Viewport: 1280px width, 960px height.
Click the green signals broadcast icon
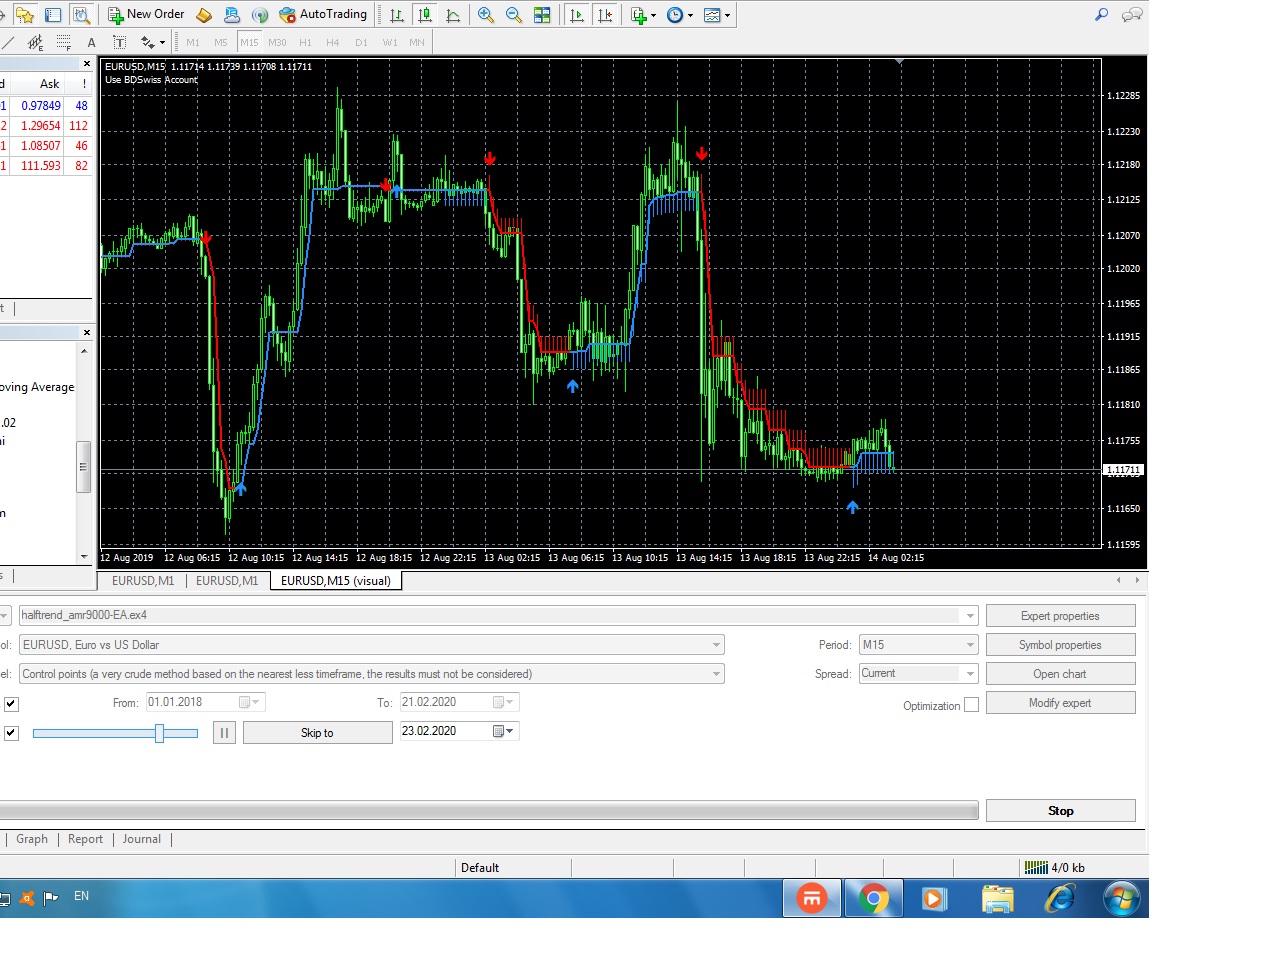coord(260,15)
